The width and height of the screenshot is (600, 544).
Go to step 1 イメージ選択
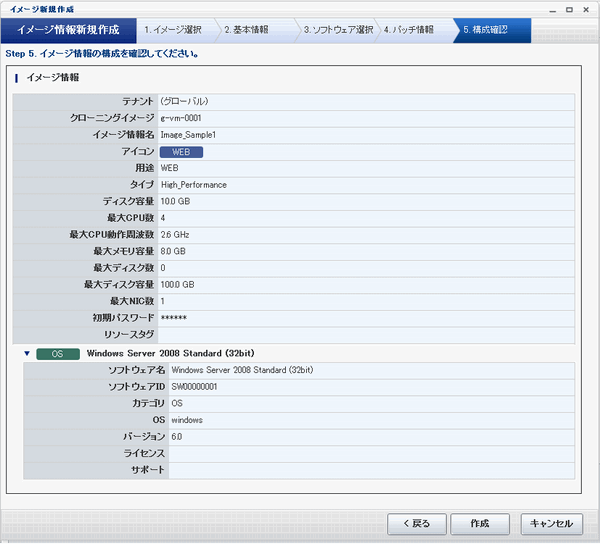[x=173, y=30]
